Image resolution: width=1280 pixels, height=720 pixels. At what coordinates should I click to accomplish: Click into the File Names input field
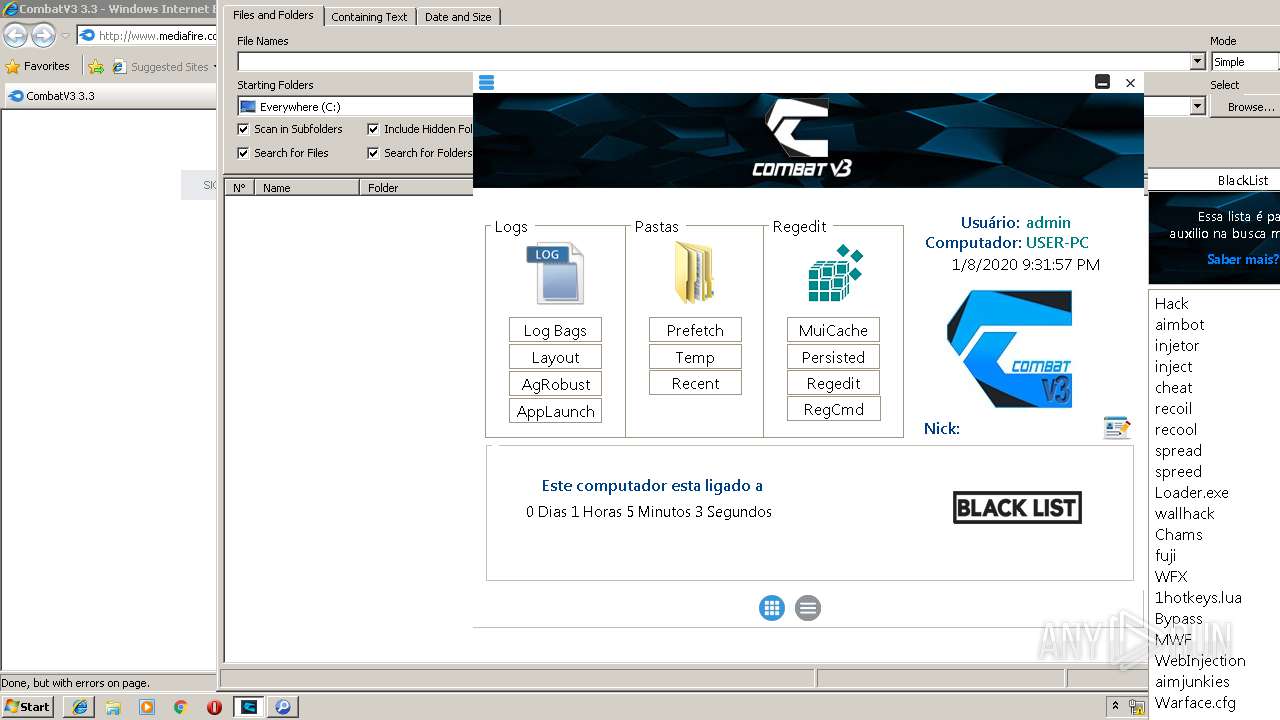tap(713, 62)
